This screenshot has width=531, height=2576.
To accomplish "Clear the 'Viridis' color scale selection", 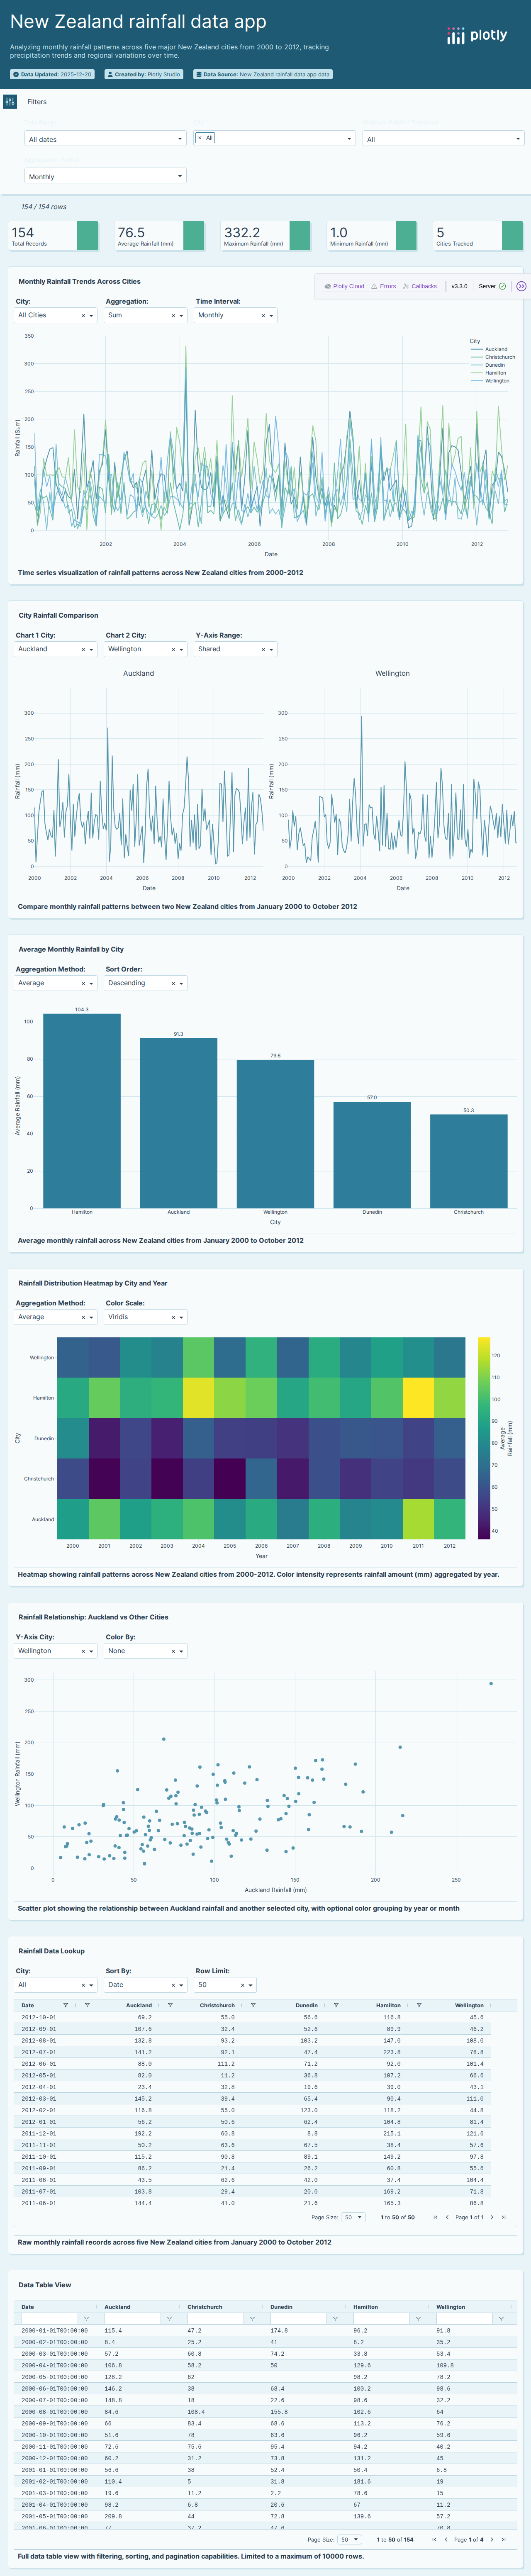I will [173, 1318].
